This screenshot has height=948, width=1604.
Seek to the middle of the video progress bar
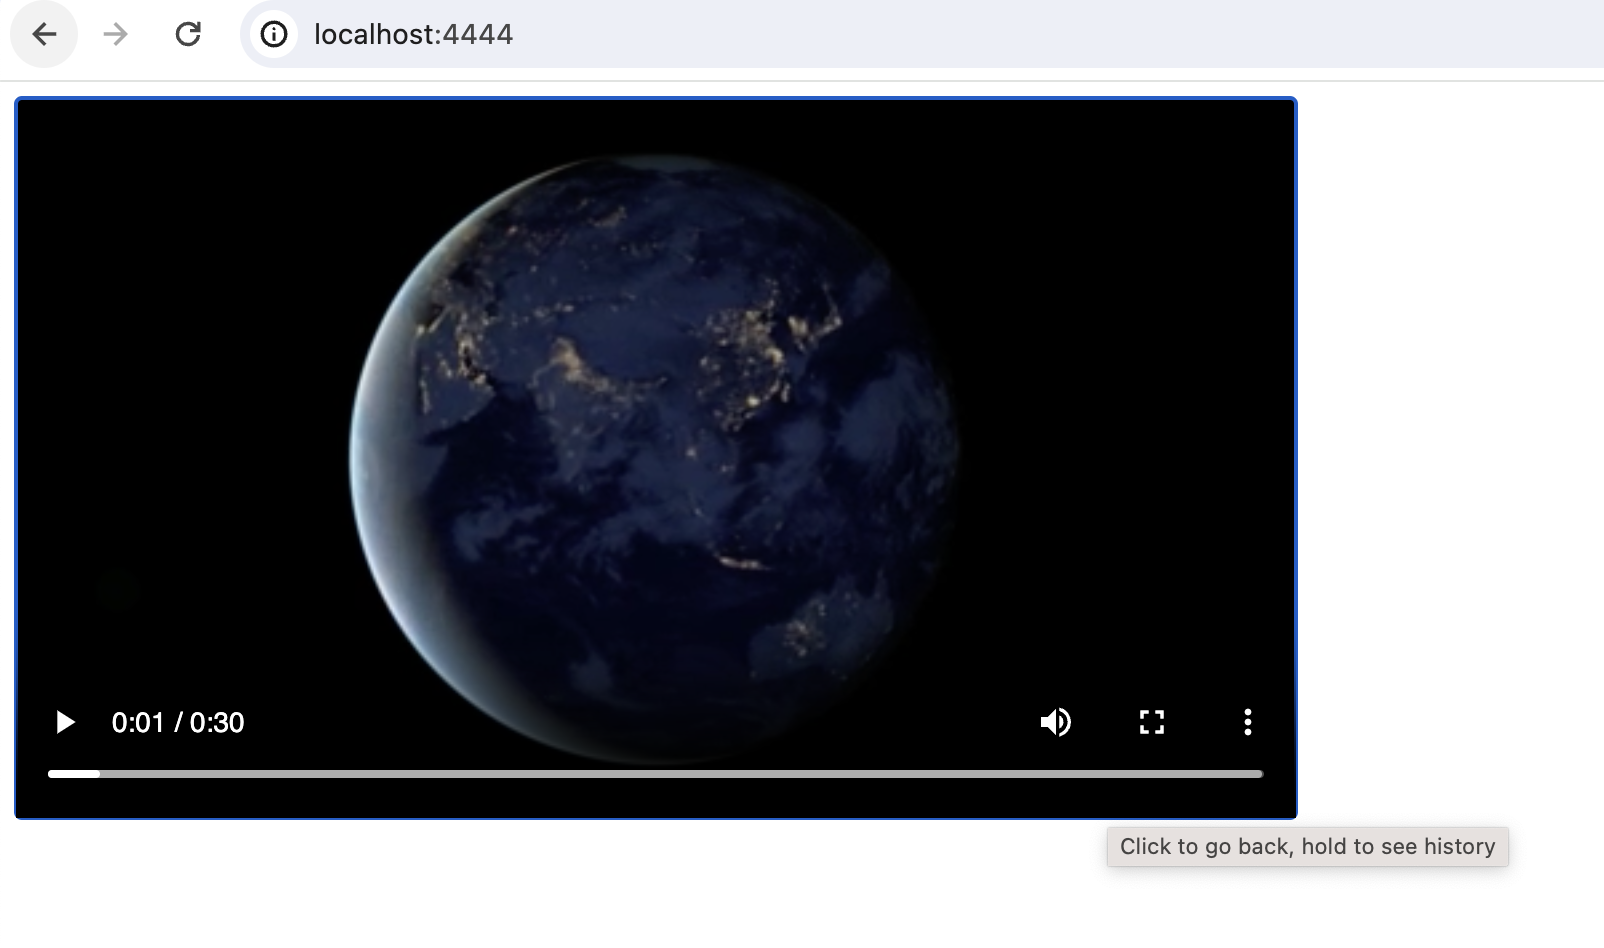click(x=656, y=774)
